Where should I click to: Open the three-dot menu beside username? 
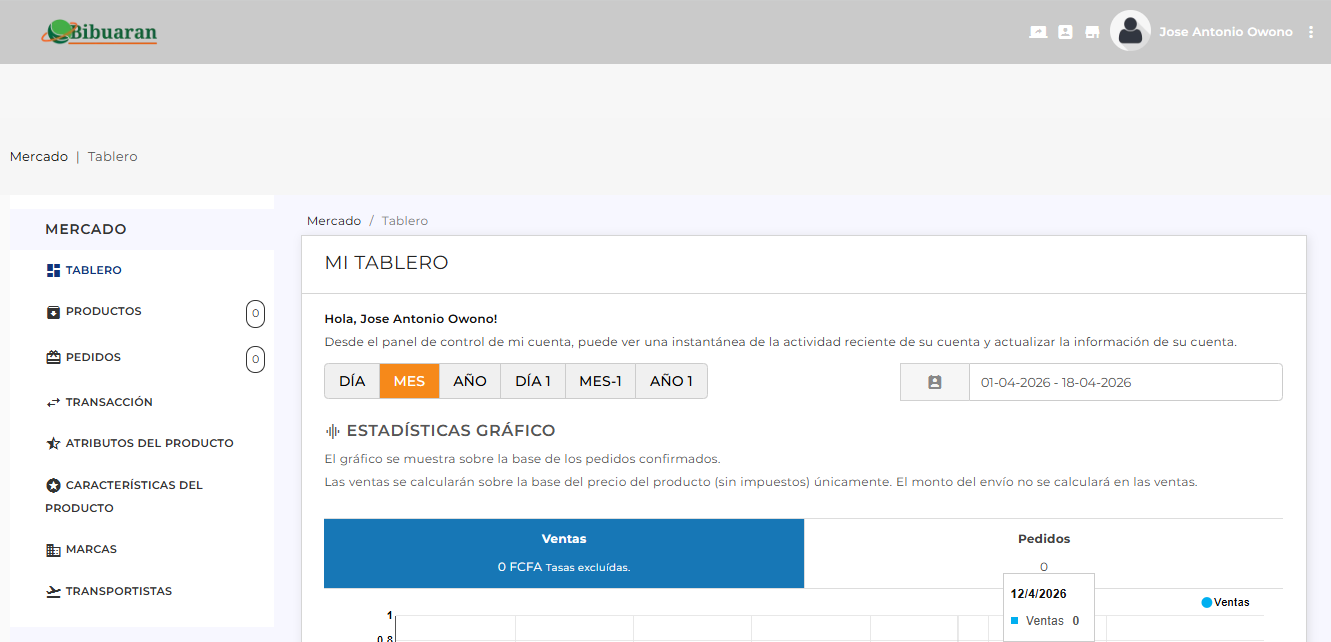coord(1311,32)
